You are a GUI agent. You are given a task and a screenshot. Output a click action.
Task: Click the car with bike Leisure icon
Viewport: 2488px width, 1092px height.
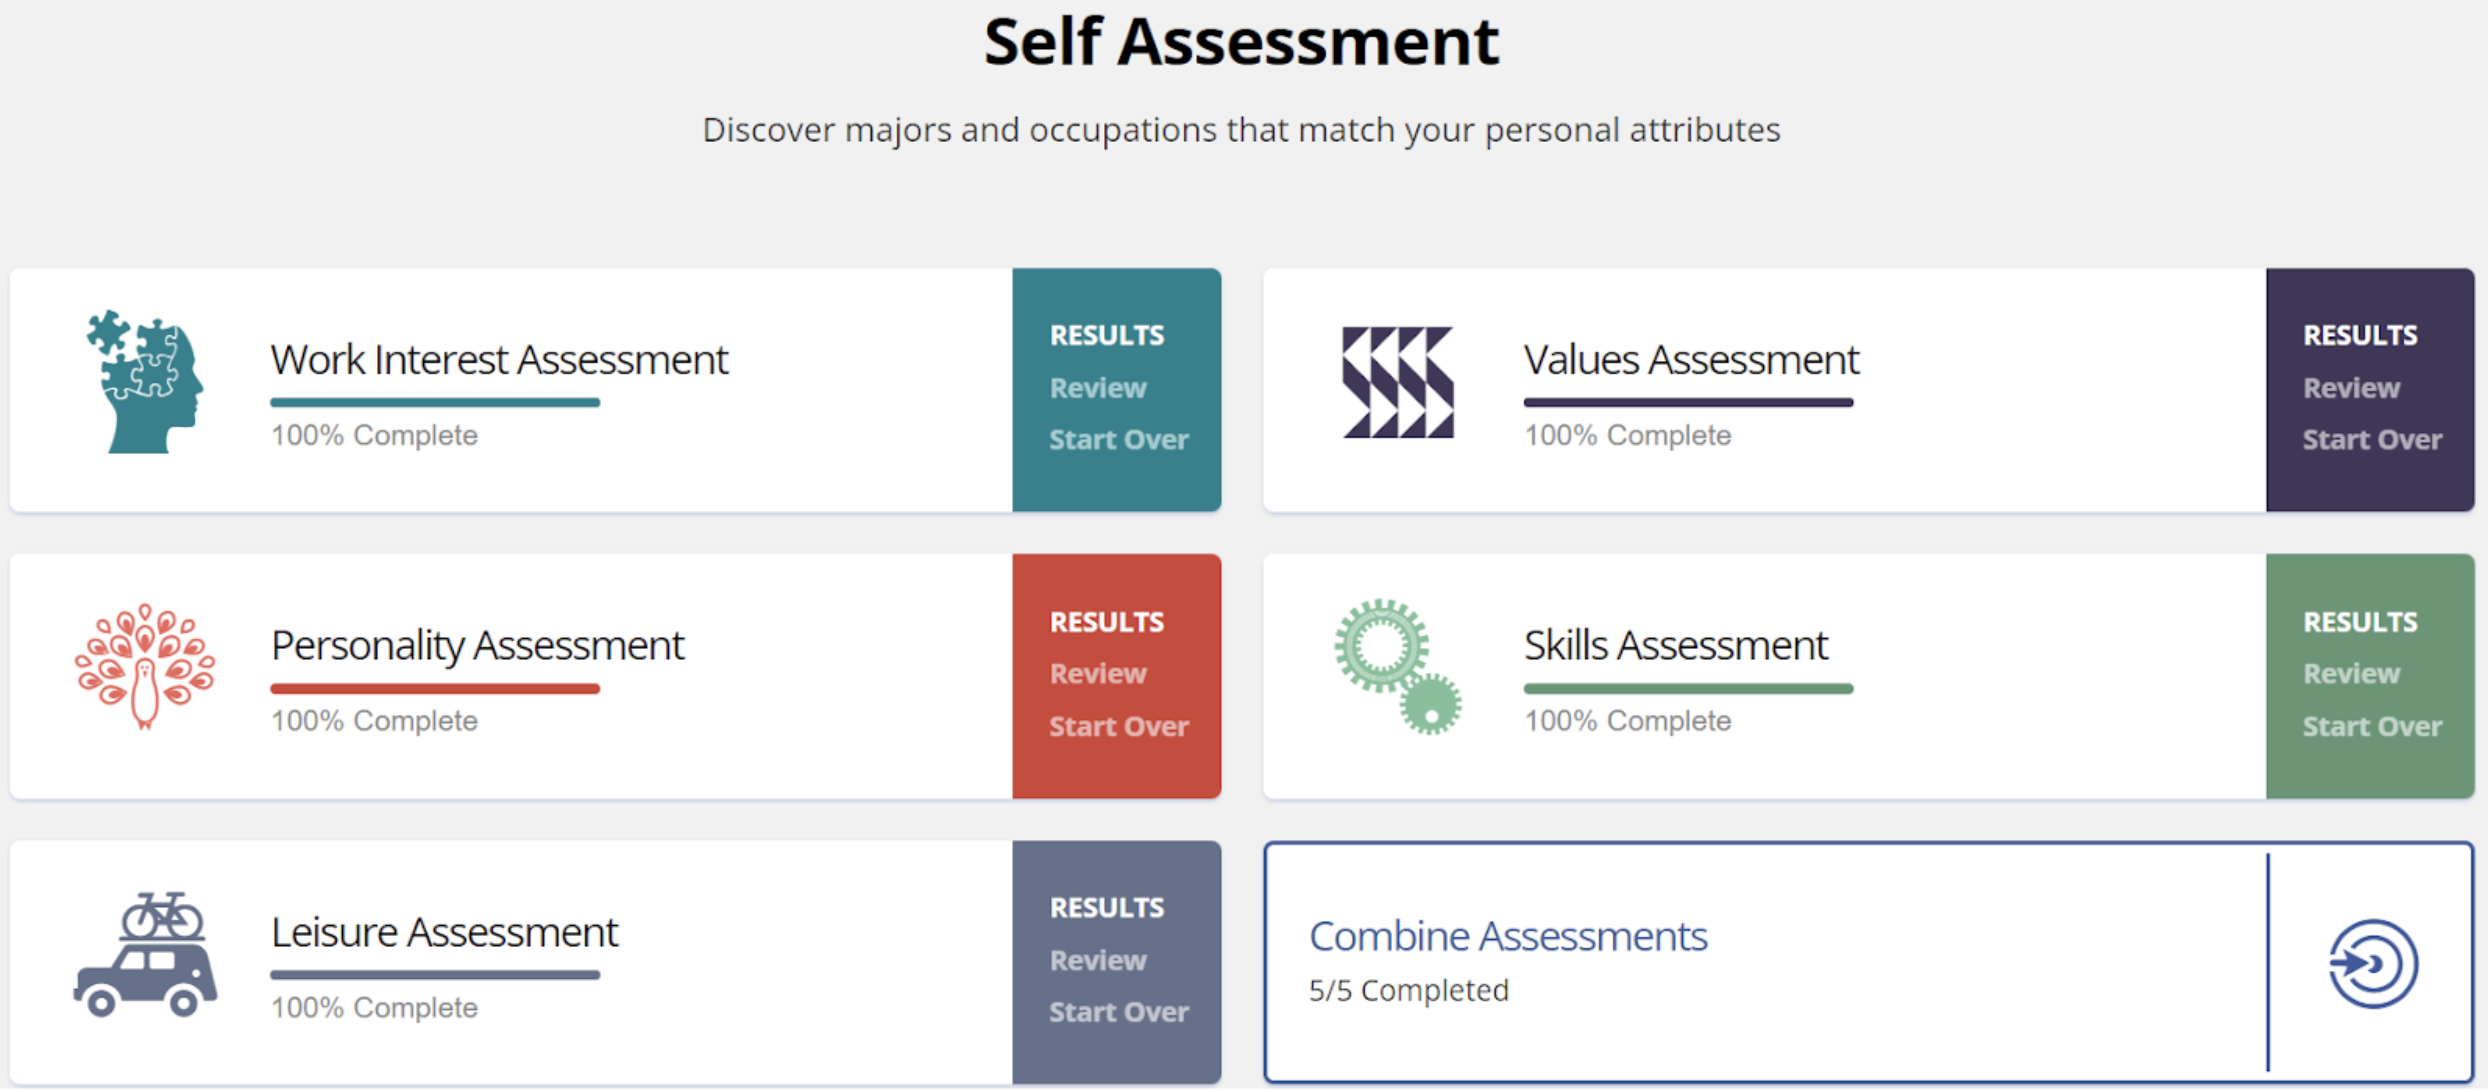[145, 954]
